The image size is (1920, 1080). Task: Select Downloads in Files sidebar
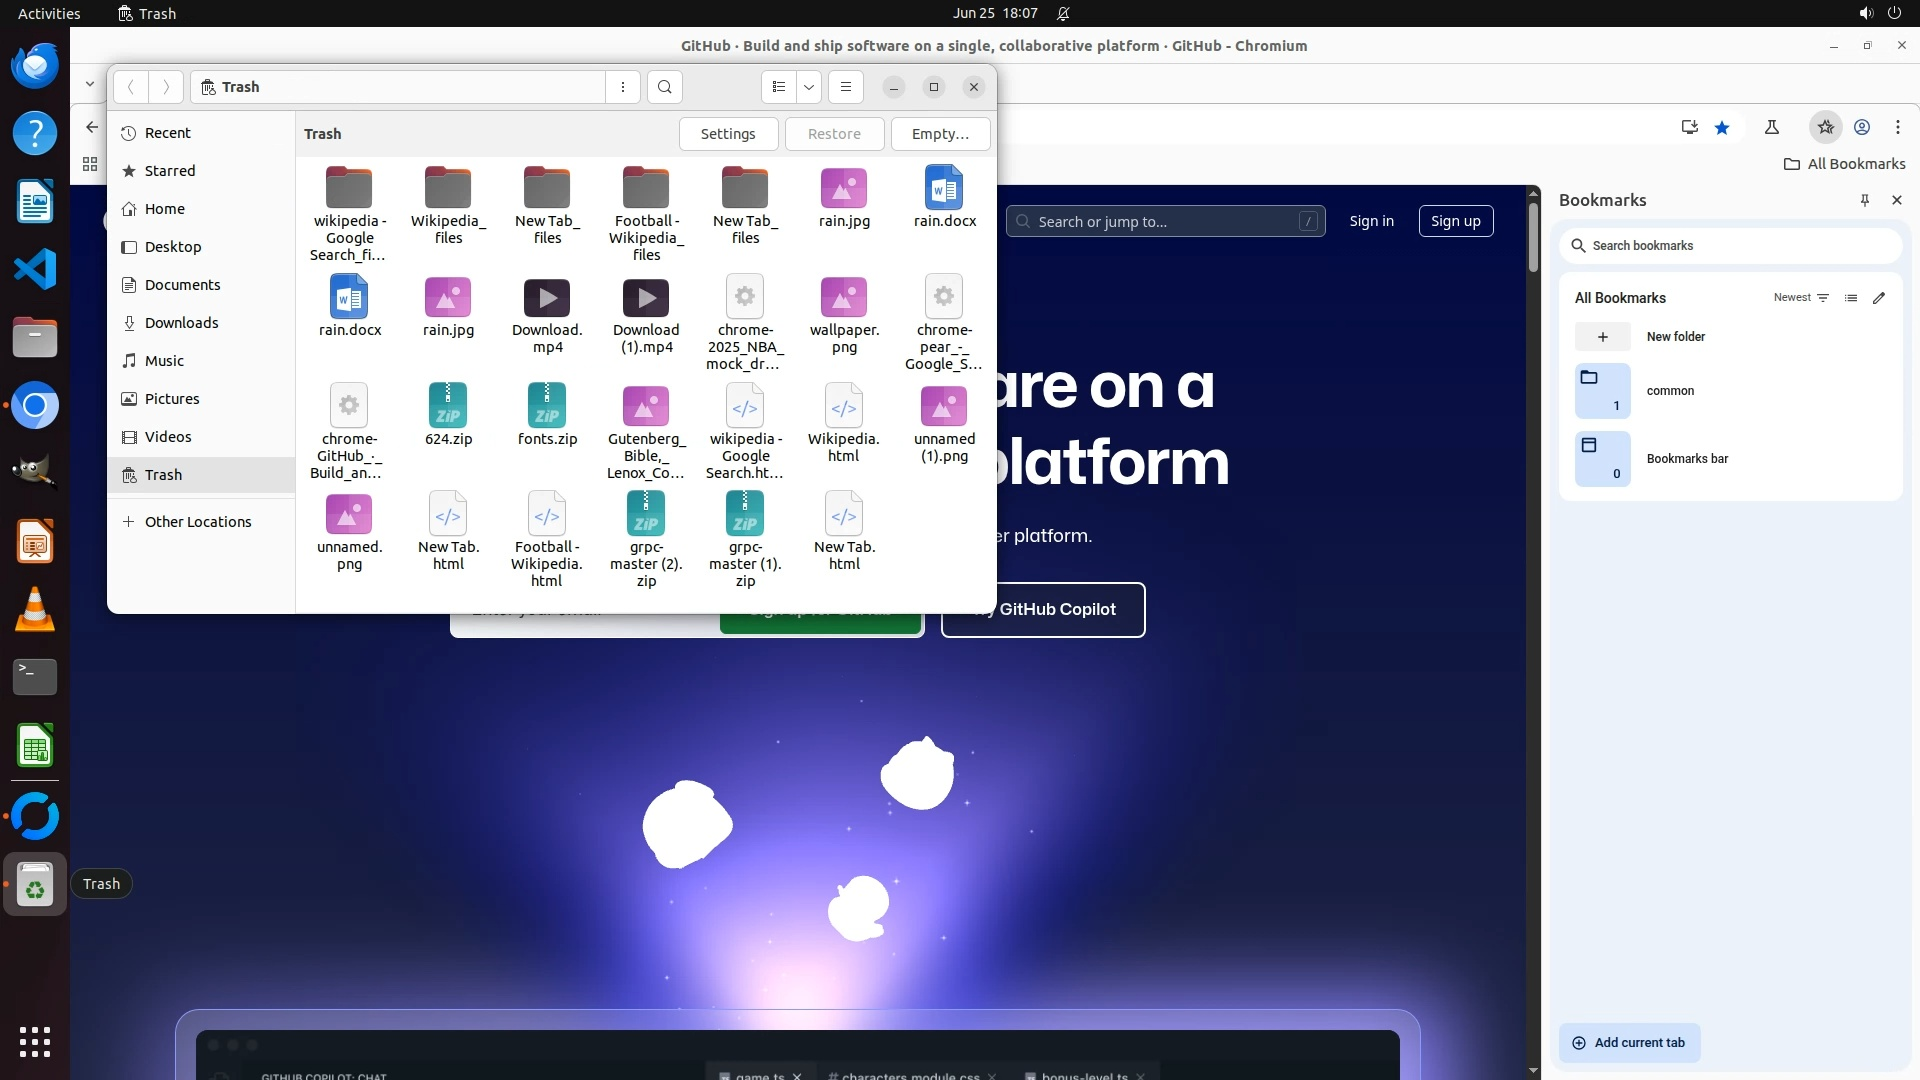tap(181, 323)
